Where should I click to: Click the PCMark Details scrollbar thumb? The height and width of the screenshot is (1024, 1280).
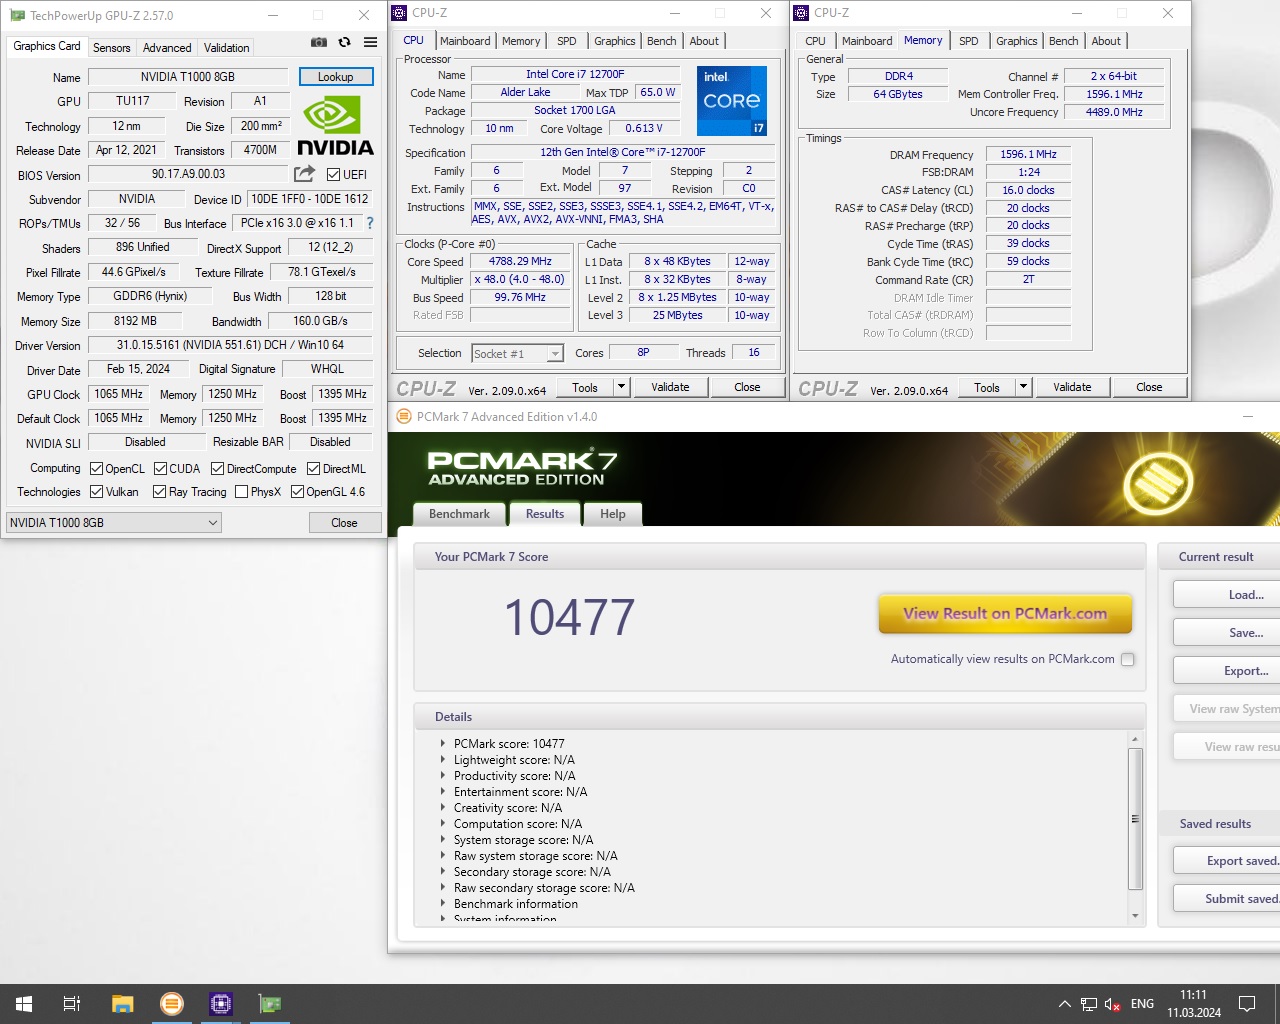click(1135, 818)
